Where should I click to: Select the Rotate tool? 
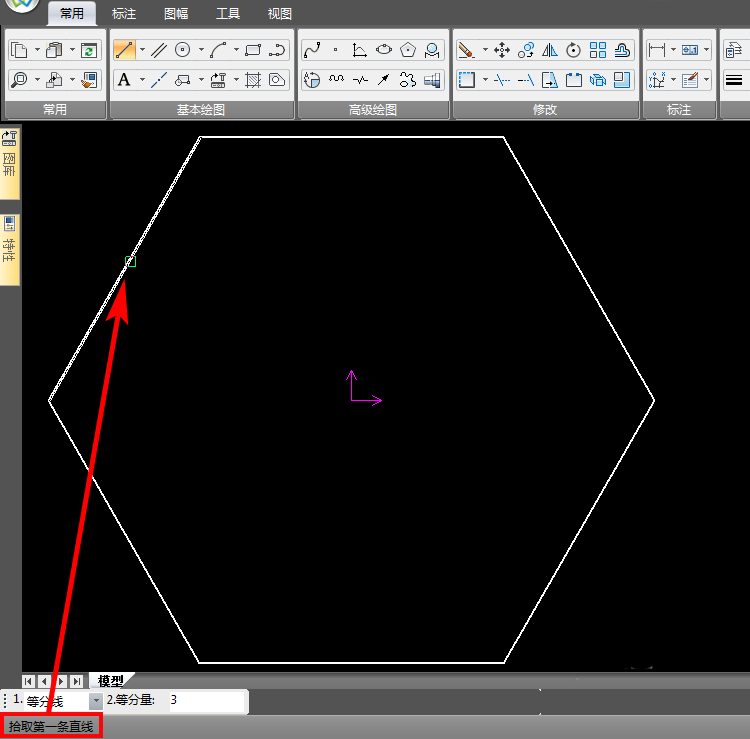(574, 50)
